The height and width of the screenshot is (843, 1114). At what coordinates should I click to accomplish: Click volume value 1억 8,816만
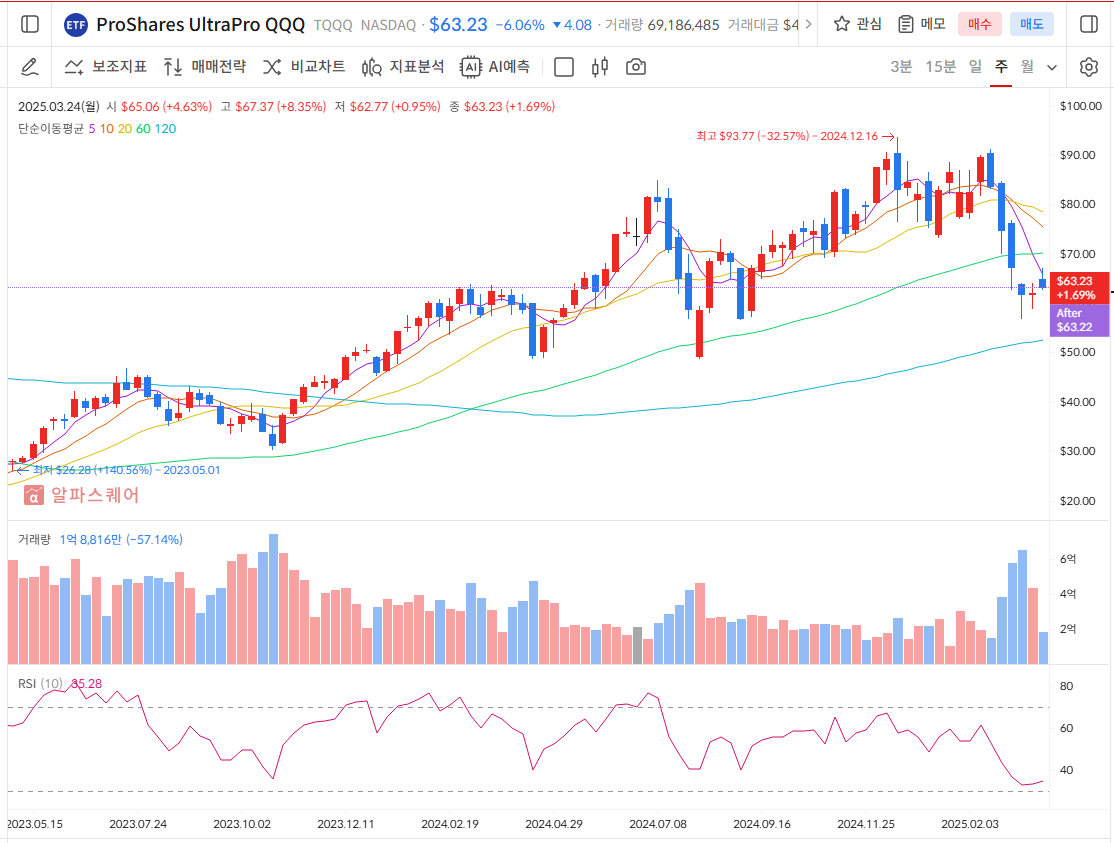[91, 540]
